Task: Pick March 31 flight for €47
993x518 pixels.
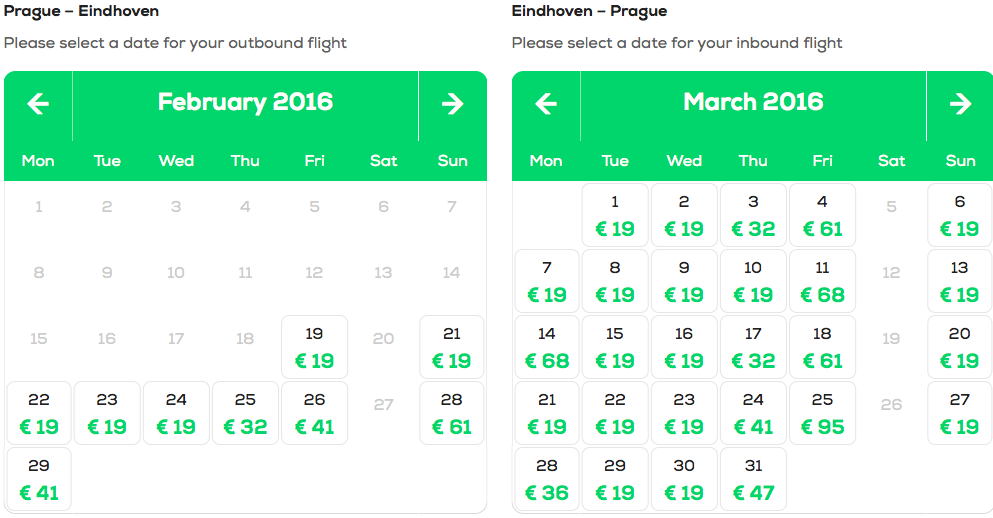Action: pos(754,479)
